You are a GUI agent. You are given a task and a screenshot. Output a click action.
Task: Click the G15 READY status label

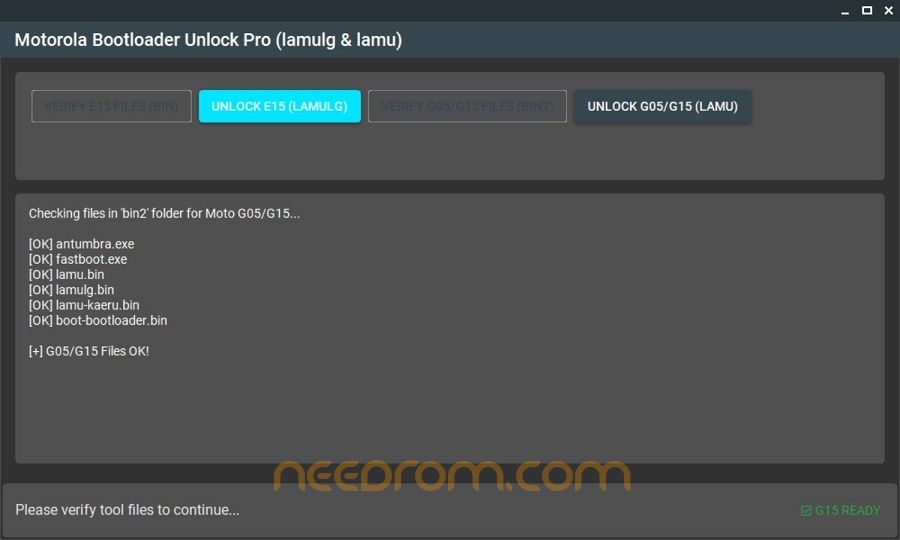(x=847, y=511)
